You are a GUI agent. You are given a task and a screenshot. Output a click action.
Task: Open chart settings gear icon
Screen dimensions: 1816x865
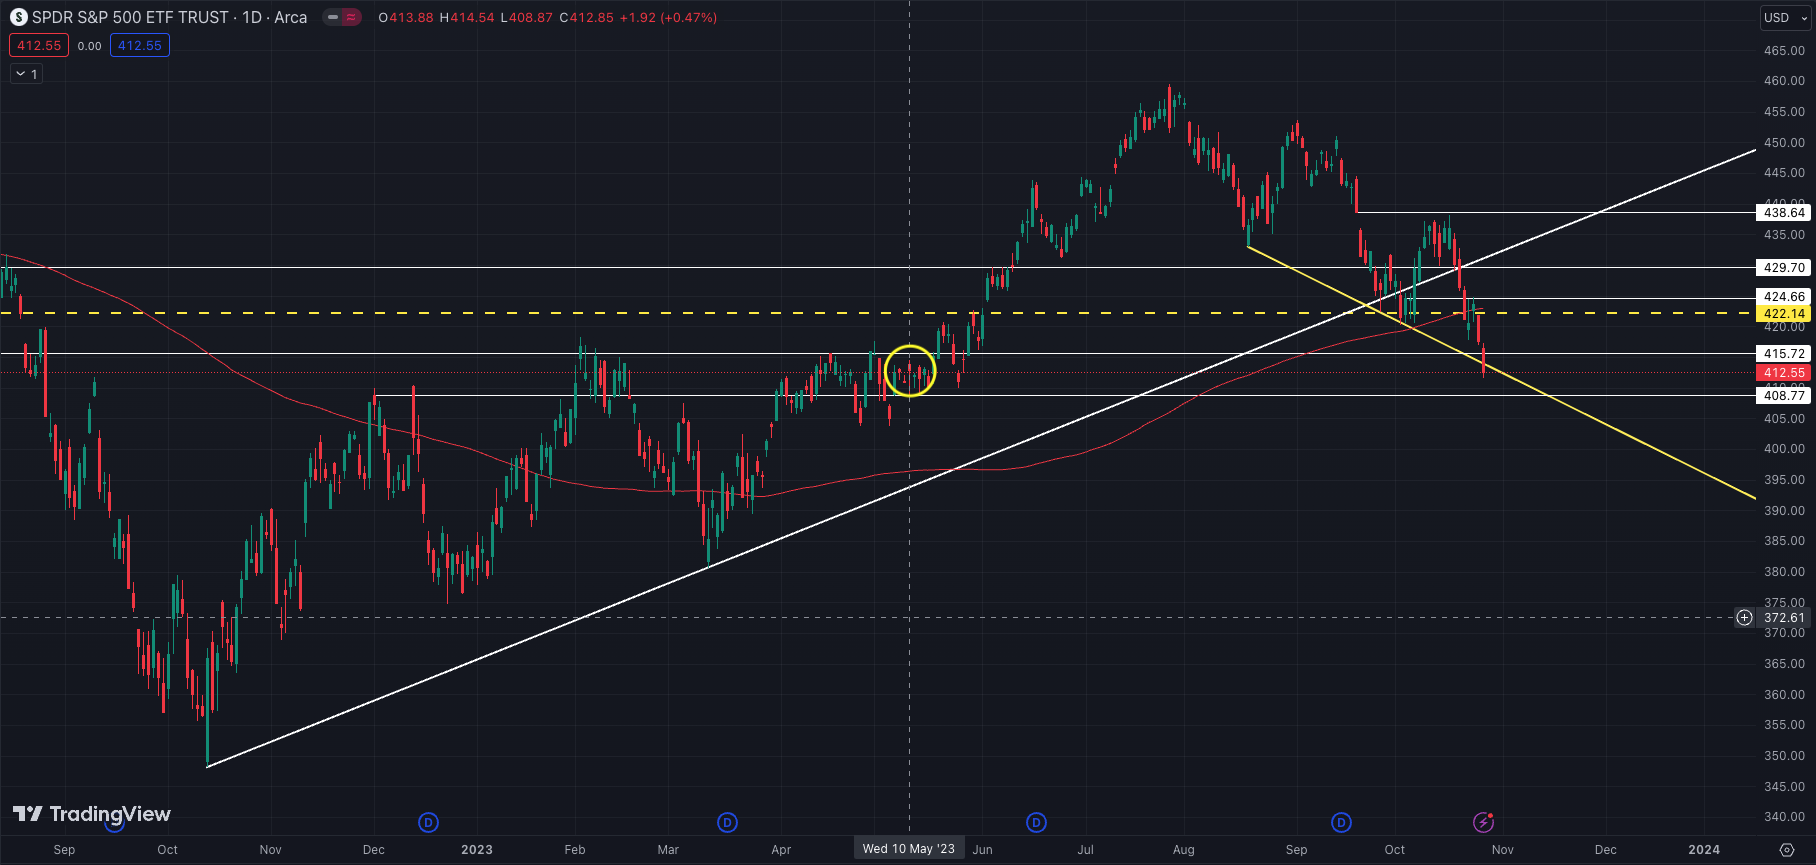pos(1787,850)
